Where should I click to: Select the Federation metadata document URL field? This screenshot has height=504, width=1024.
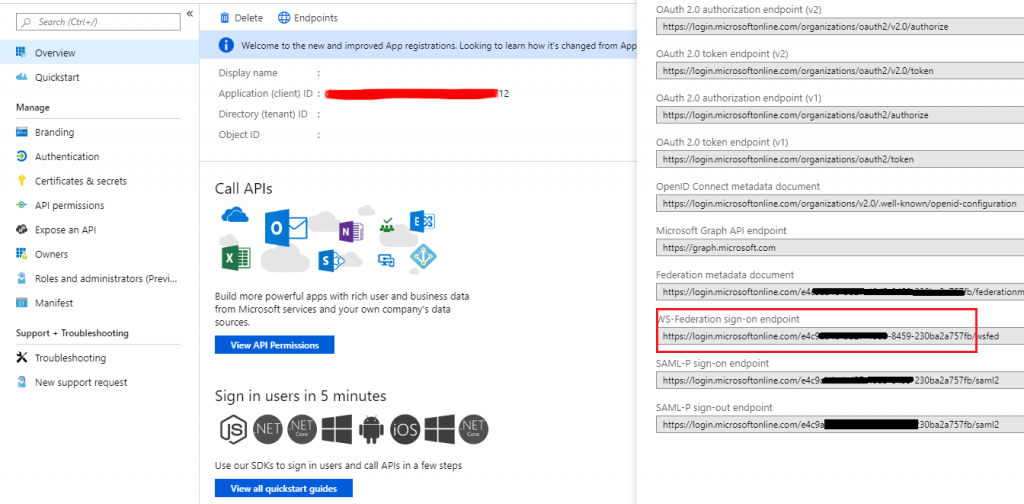point(840,292)
